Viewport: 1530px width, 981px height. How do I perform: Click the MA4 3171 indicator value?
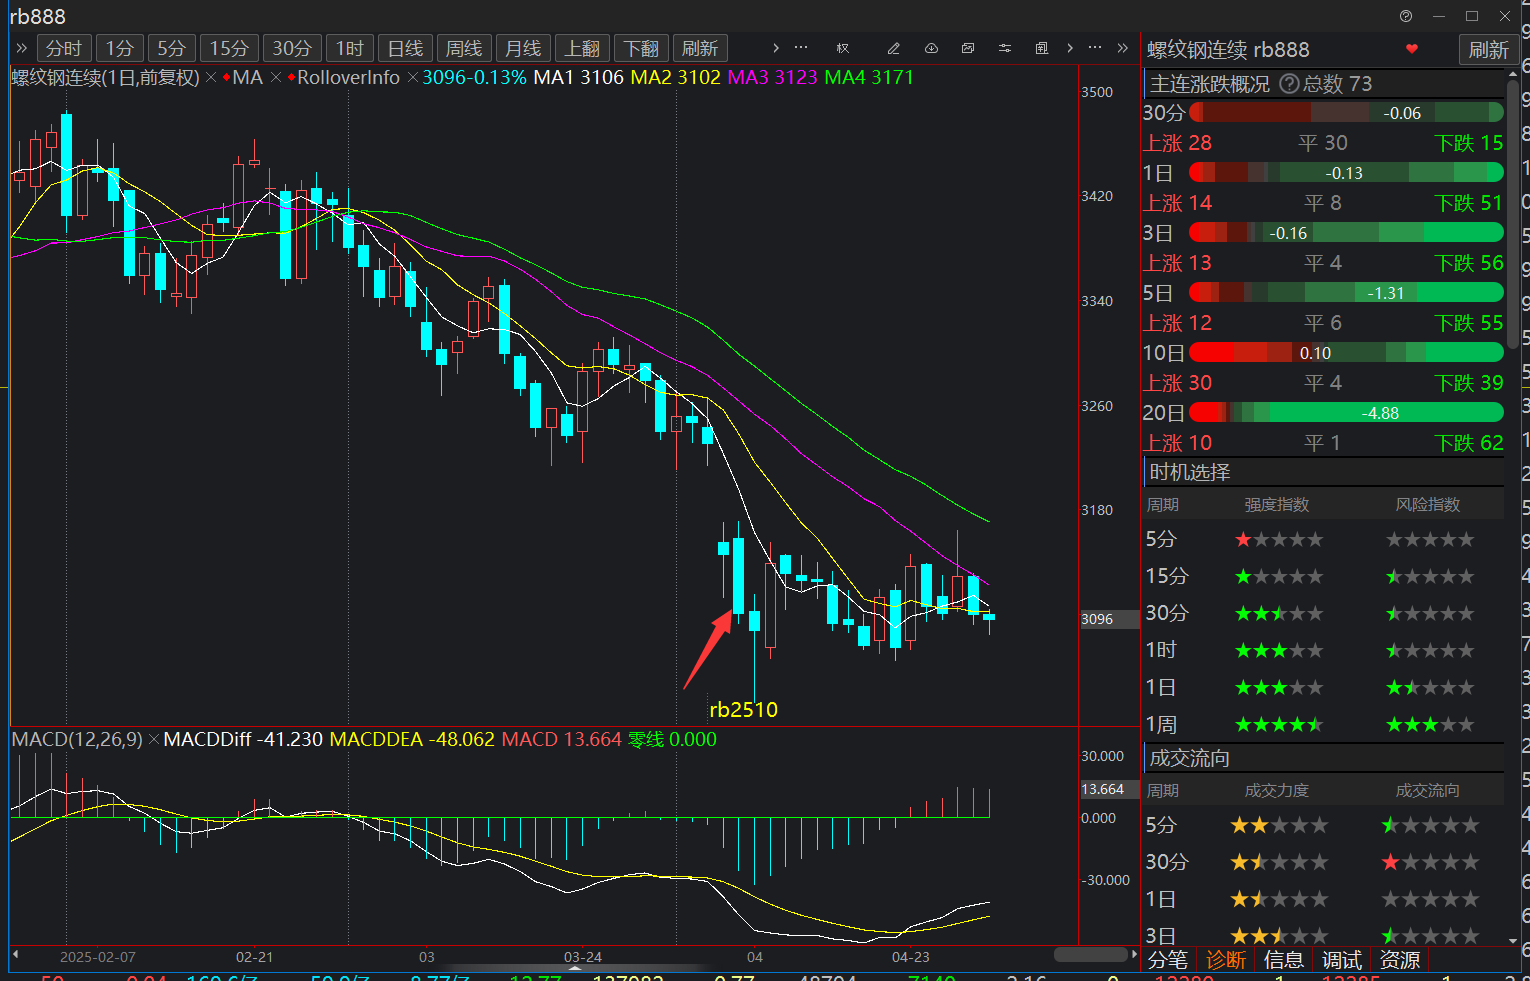(869, 77)
